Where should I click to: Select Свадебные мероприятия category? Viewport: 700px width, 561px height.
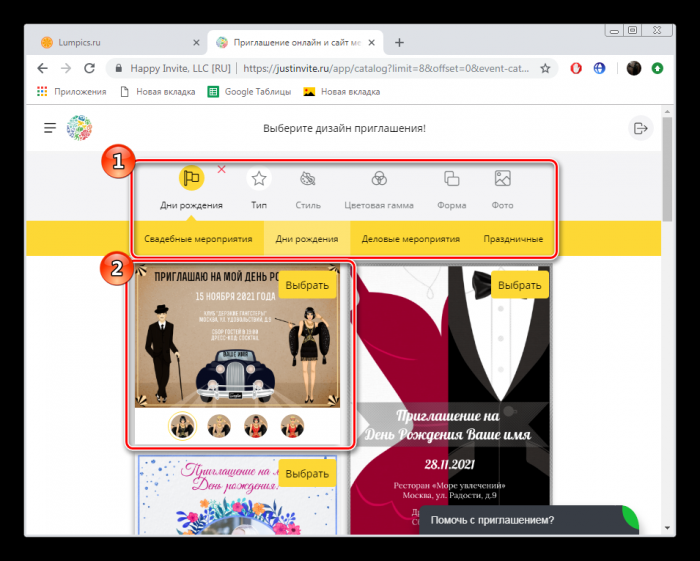pyautogui.click(x=198, y=239)
